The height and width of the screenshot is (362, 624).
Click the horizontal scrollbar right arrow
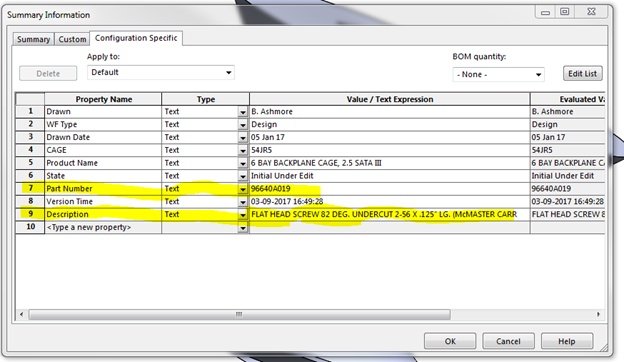pyautogui.click(x=598, y=314)
